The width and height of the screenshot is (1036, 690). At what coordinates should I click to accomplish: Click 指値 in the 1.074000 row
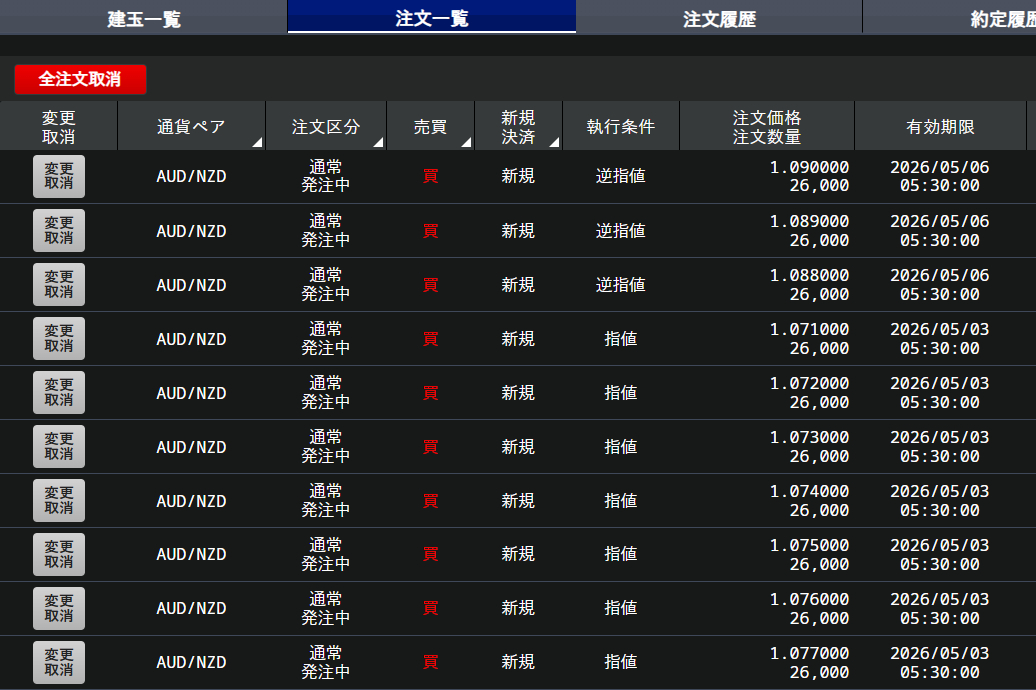coord(620,501)
